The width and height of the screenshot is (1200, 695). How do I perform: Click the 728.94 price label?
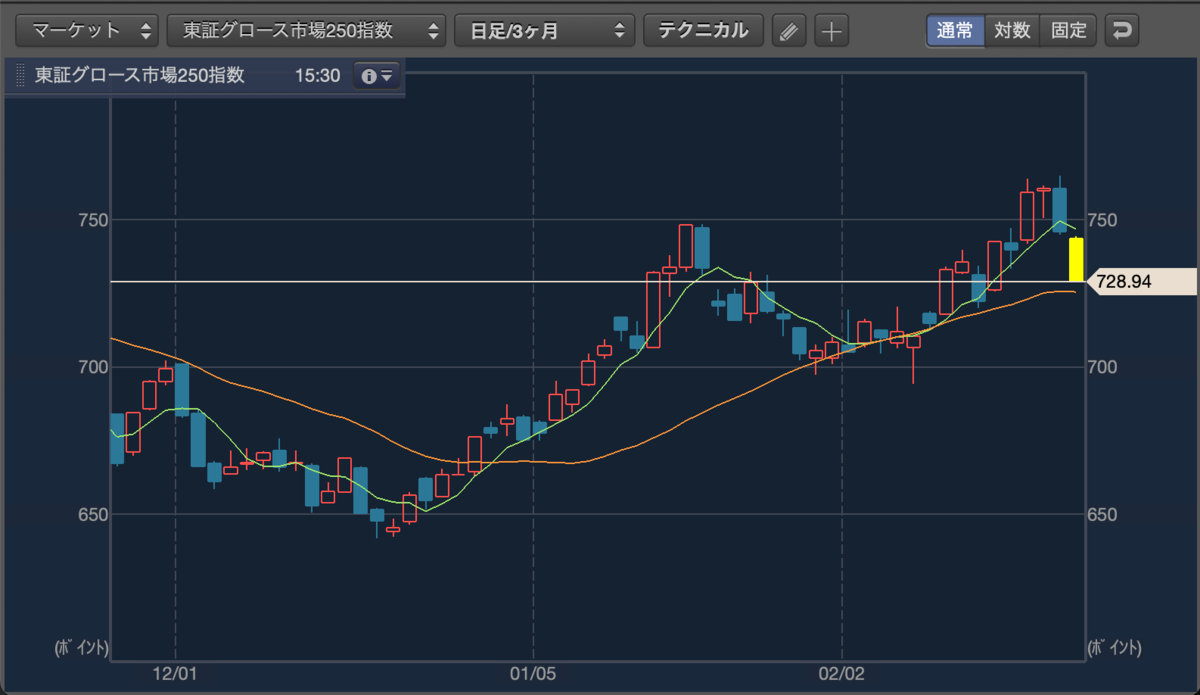point(1140,282)
